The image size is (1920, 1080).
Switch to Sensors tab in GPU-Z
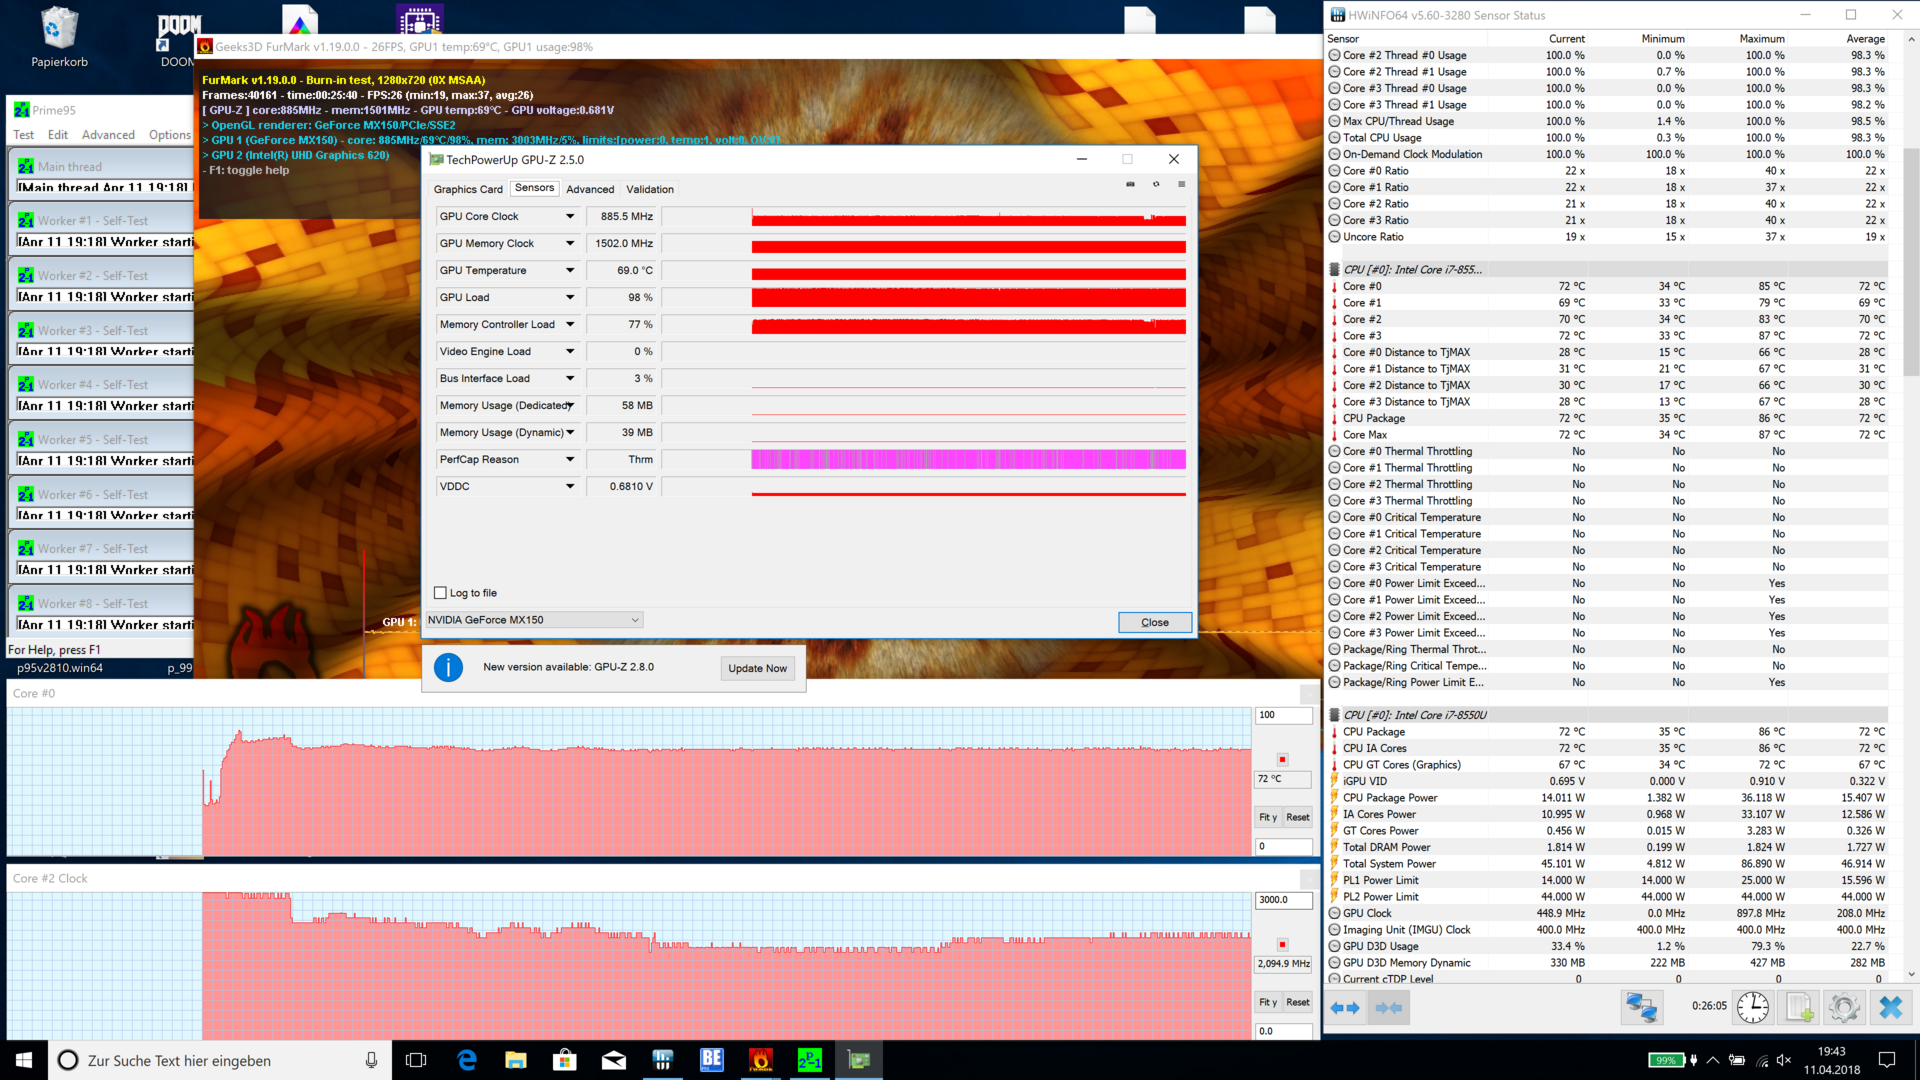534,188
